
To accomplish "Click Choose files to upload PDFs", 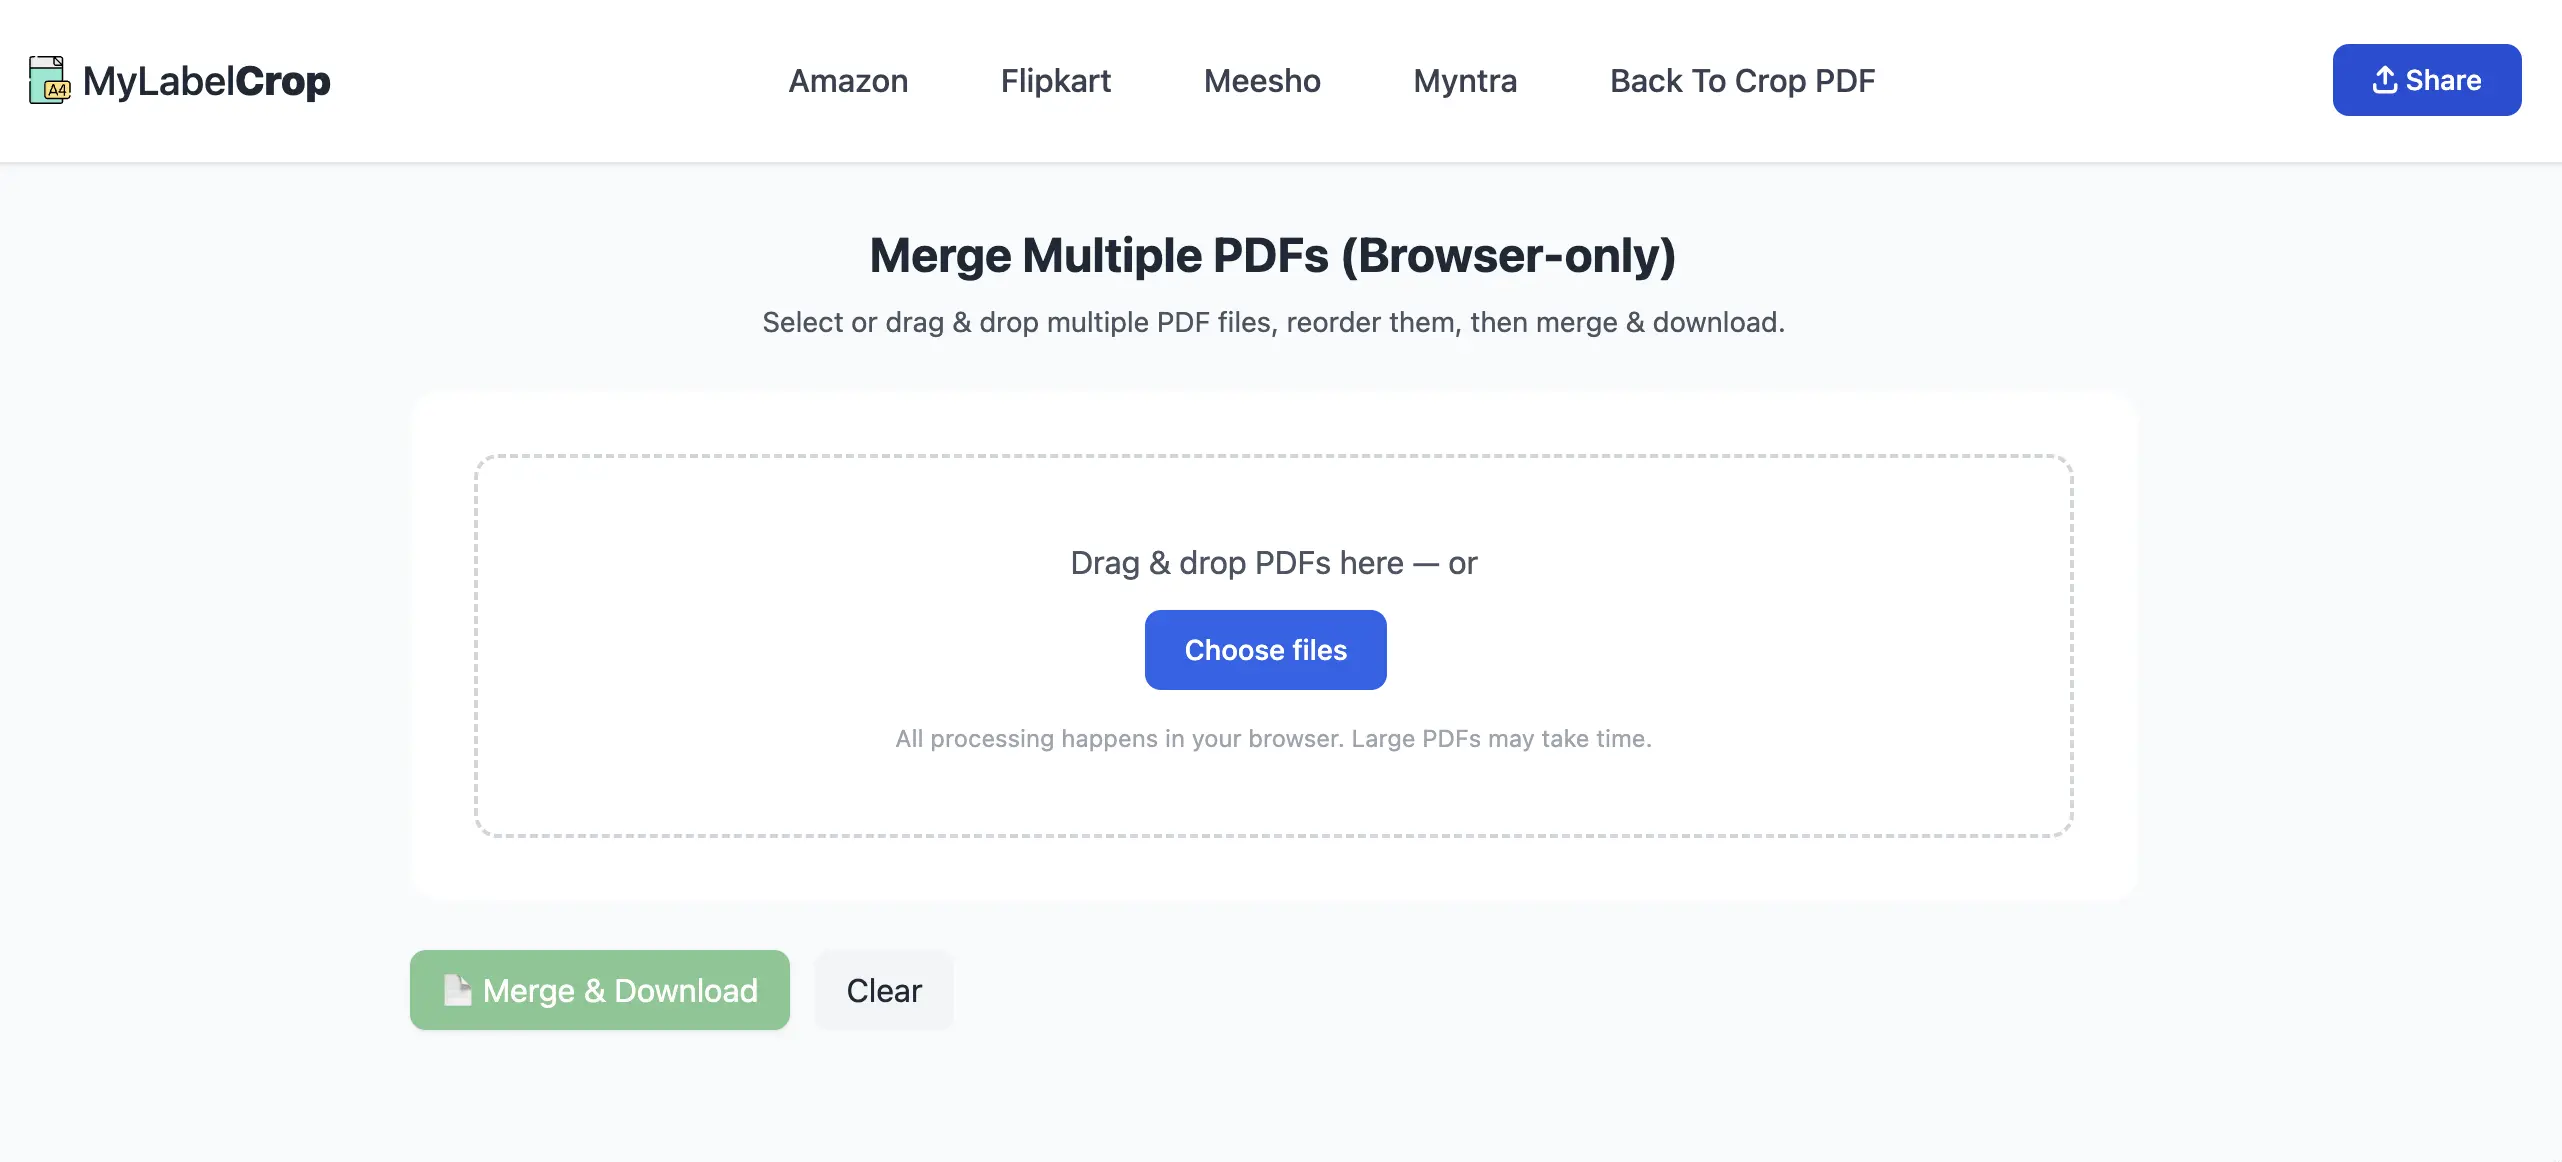I will [x=1265, y=650].
